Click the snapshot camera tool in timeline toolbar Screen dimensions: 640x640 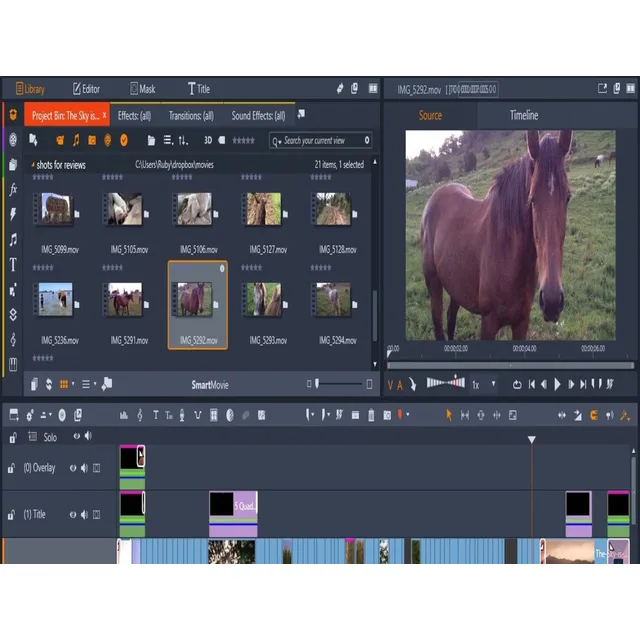click(387, 416)
